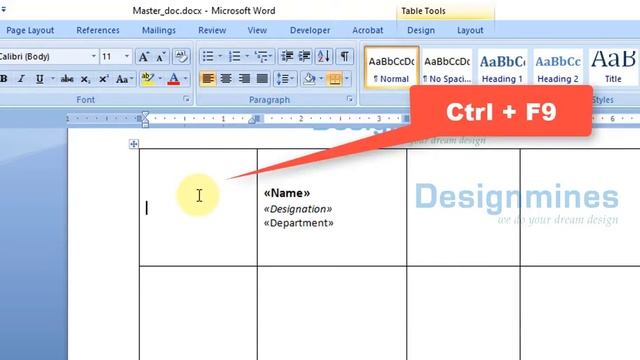The height and width of the screenshot is (360, 640).
Task: Open the bullets library dropdown arrow
Action: pyautogui.click(x=220, y=56)
